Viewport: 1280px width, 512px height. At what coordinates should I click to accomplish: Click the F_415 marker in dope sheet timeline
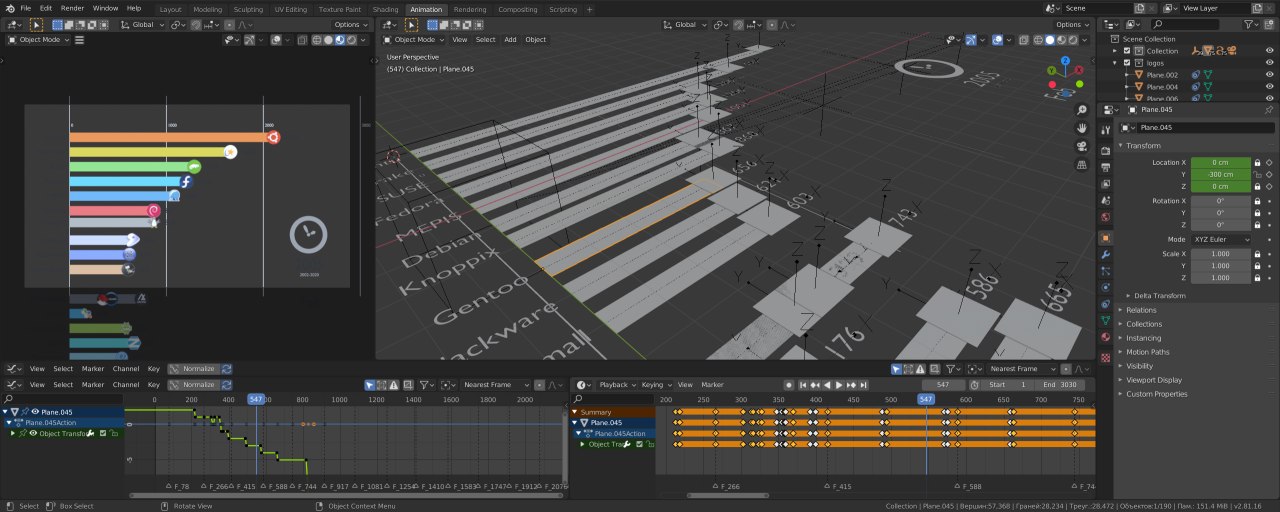point(838,486)
